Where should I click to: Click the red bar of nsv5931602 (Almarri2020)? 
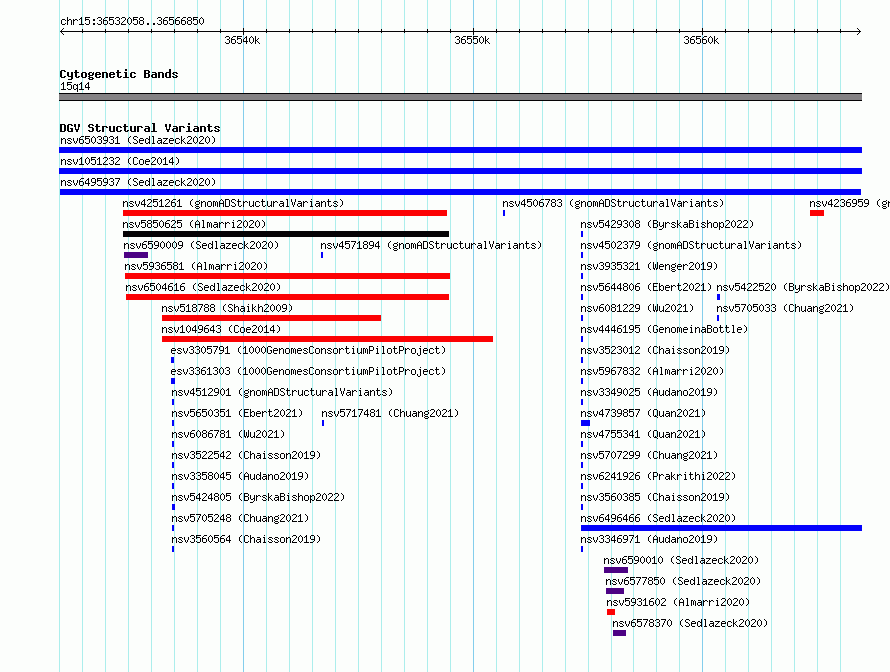pyautogui.click(x=611, y=612)
